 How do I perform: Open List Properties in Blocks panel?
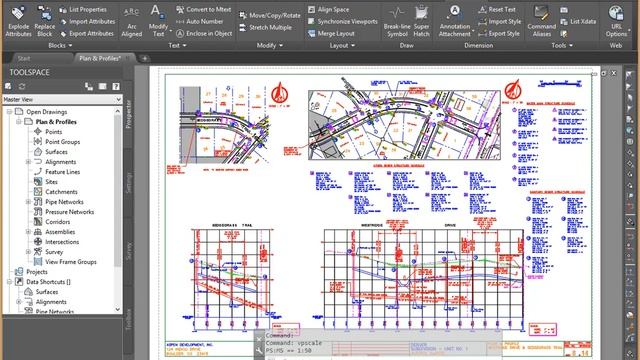(83, 9)
